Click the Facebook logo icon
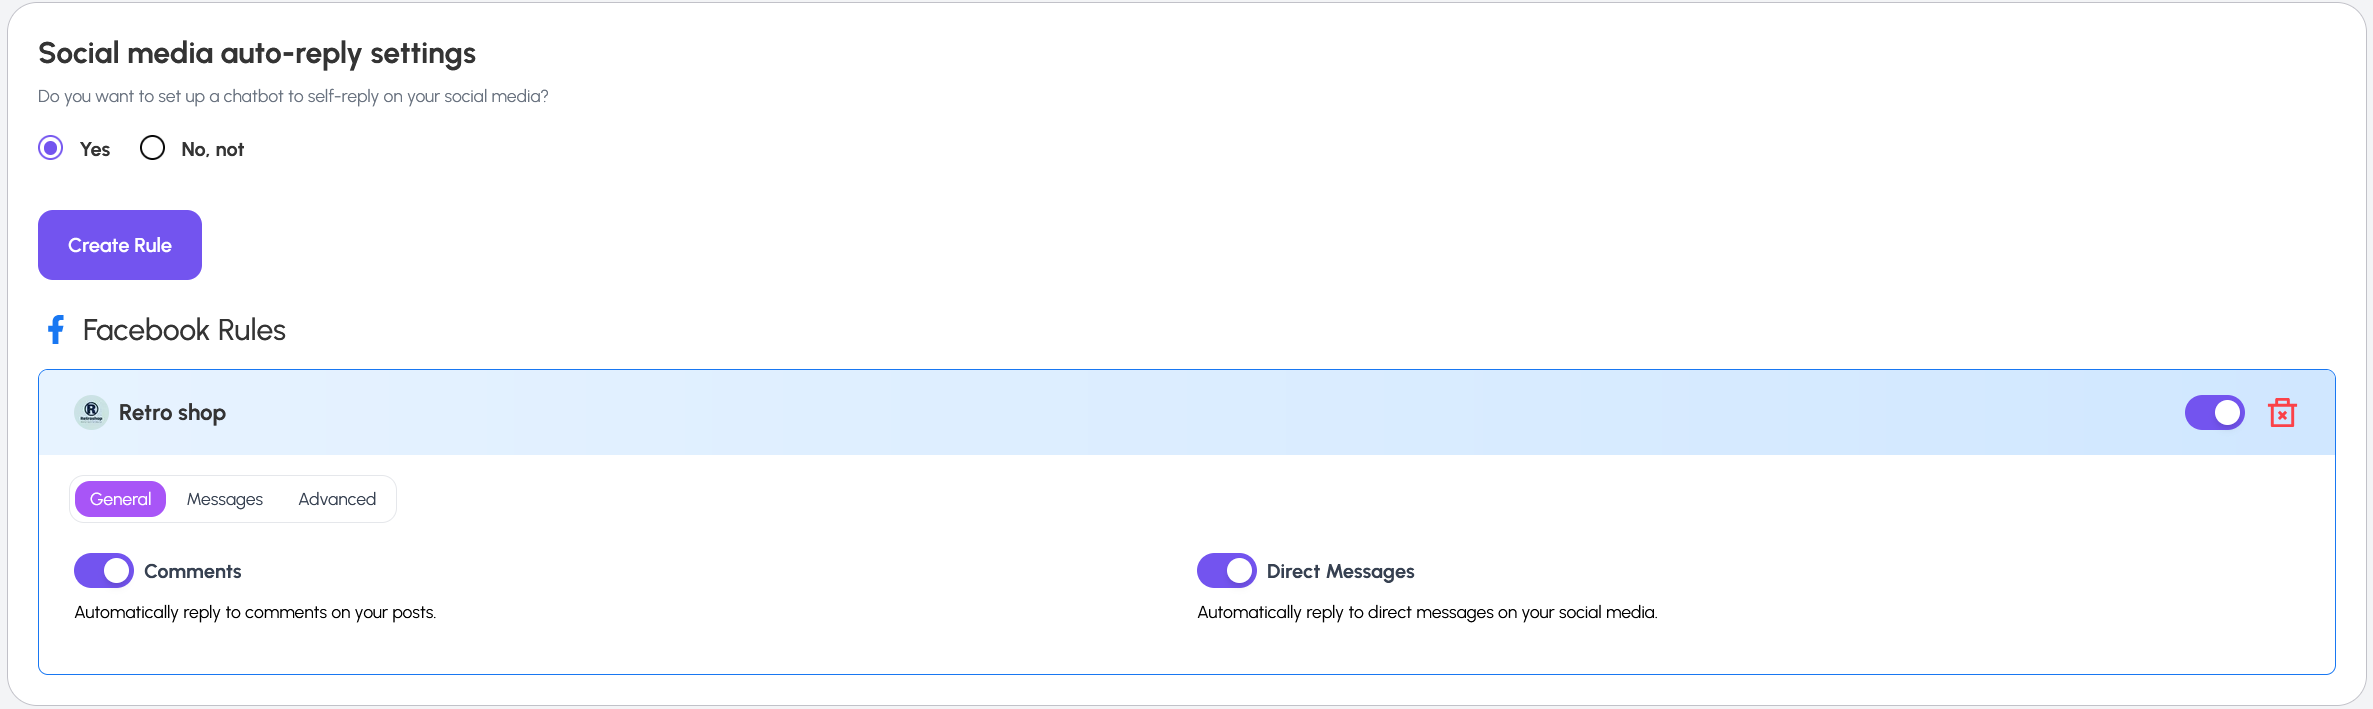Viewport: 2373px width, 709px height. coord(56,330)
